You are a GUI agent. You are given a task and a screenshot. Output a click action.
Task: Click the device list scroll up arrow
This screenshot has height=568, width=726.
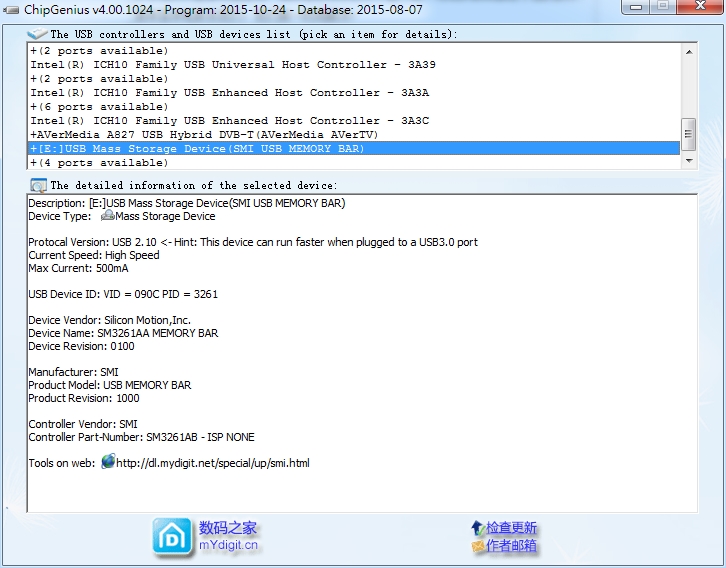pyautogui.click(x=689, y=52)
